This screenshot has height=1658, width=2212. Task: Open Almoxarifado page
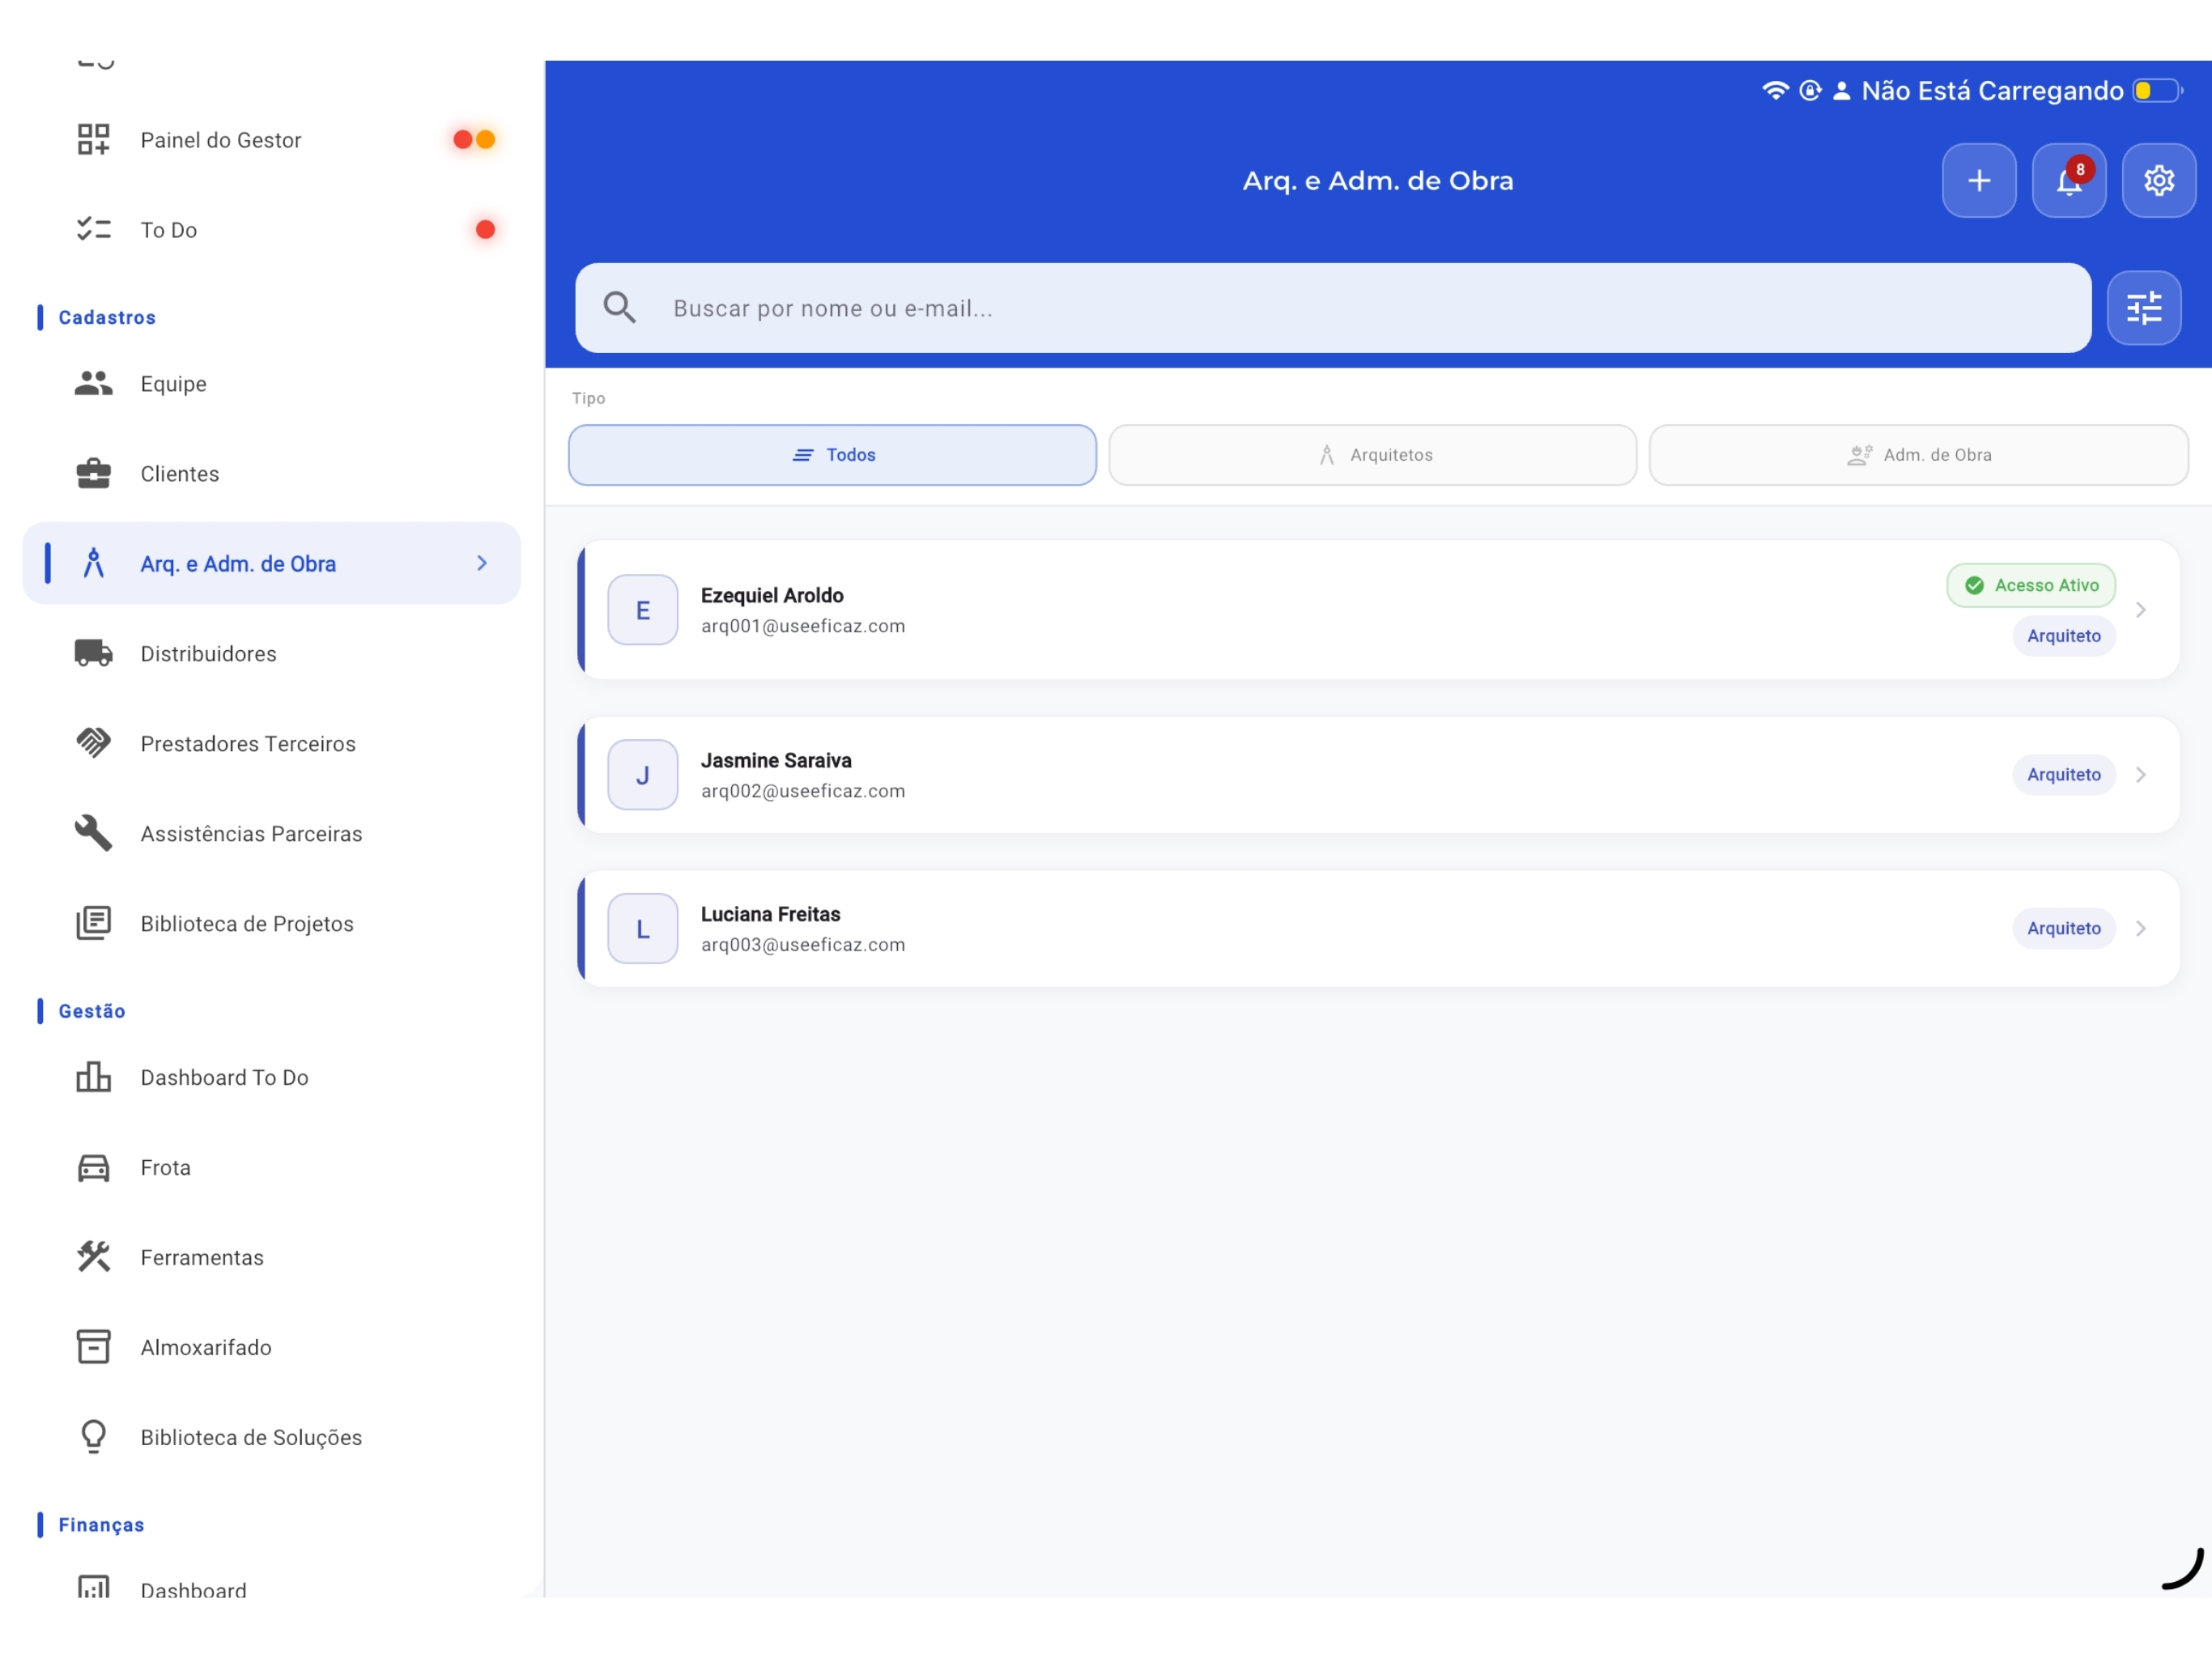point(272,1348)
